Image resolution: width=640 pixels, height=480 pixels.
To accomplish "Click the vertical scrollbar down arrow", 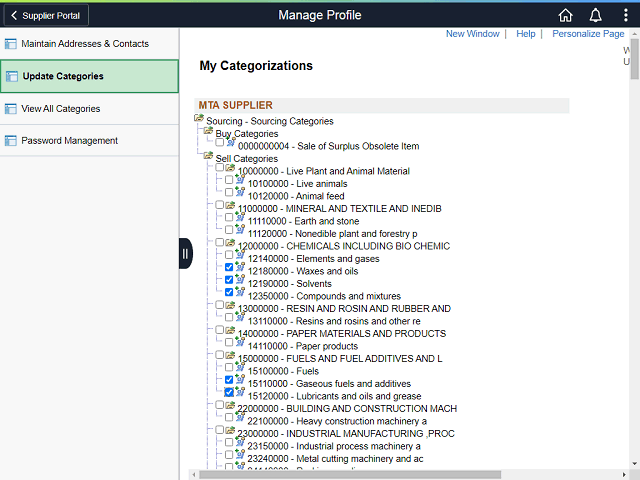I will pos(635,464).
